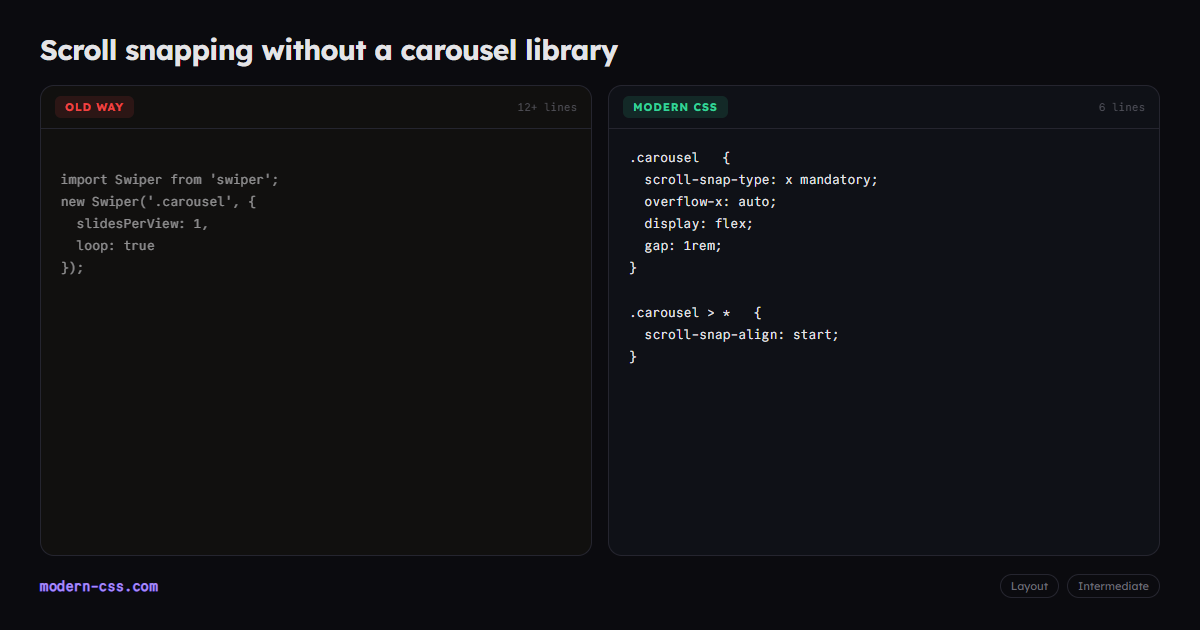Click the '12+ lines' label
The width and height of the screenshot is (1200, 630).
coord(547,107)
